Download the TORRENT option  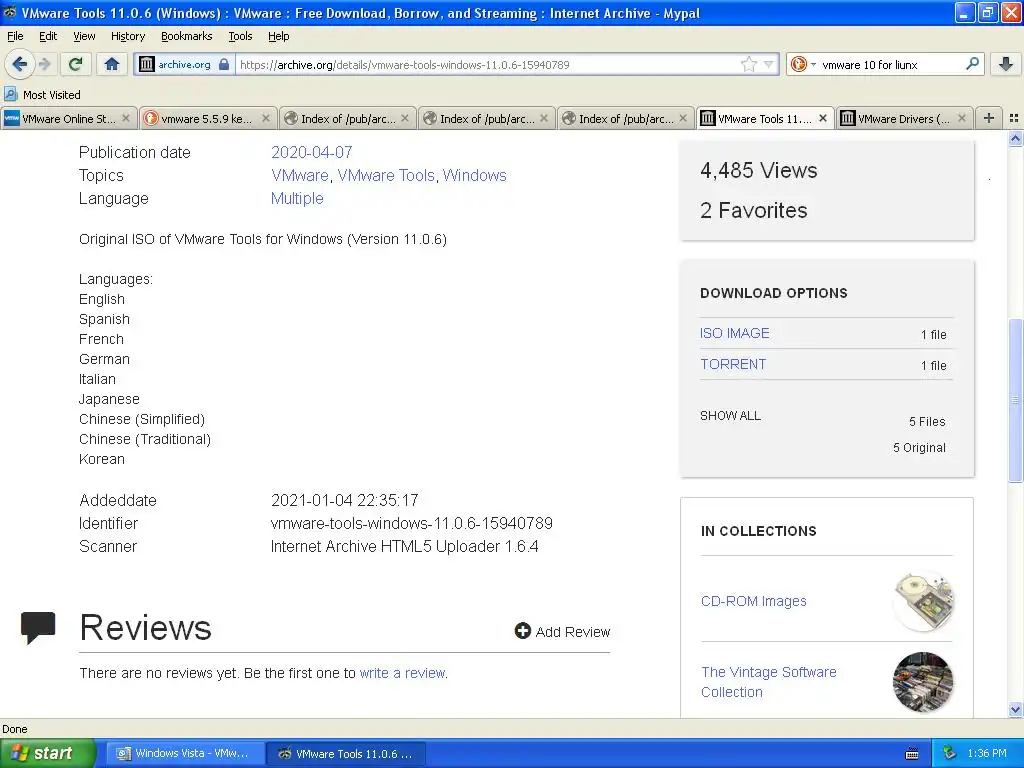point(733,364)
